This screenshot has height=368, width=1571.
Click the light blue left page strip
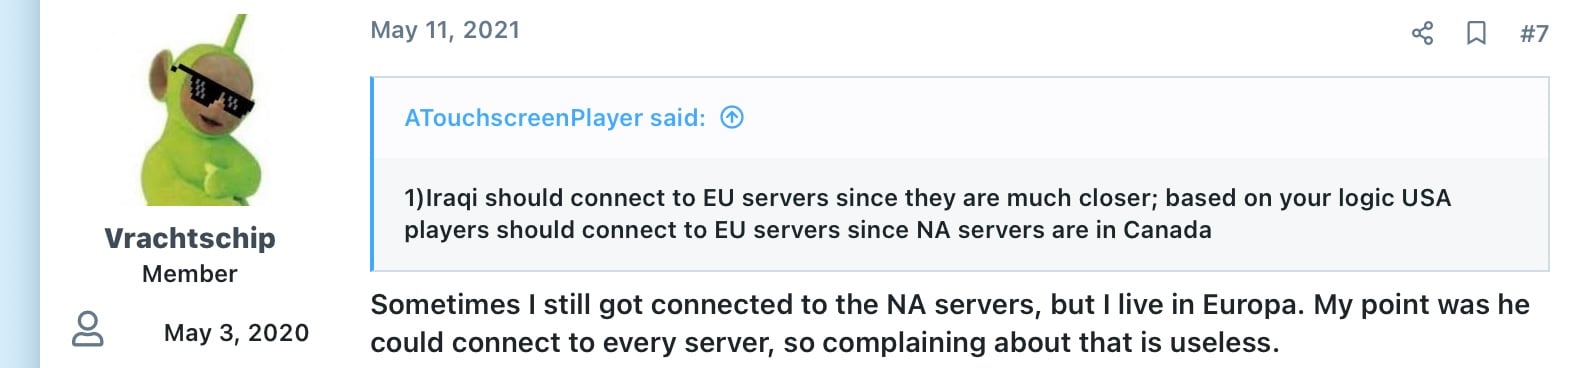coord(20,184)
